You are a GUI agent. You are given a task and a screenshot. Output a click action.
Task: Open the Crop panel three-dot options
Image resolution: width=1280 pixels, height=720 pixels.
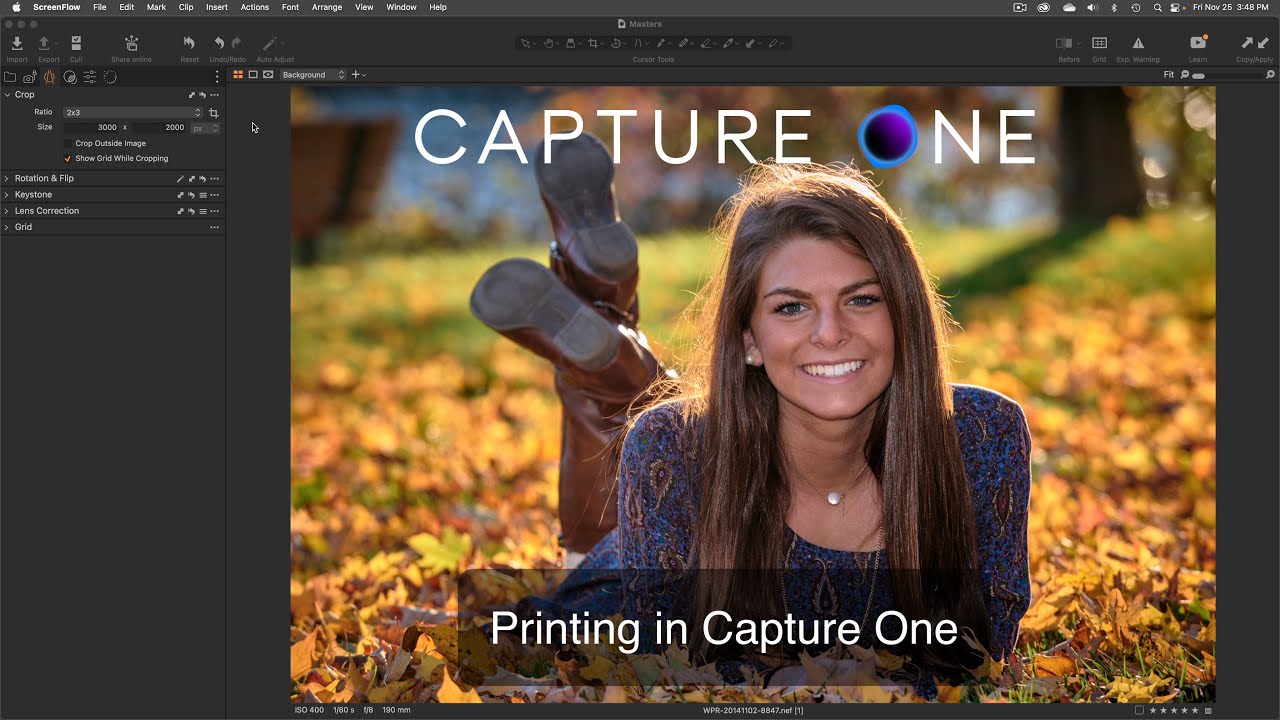[214, 95]
